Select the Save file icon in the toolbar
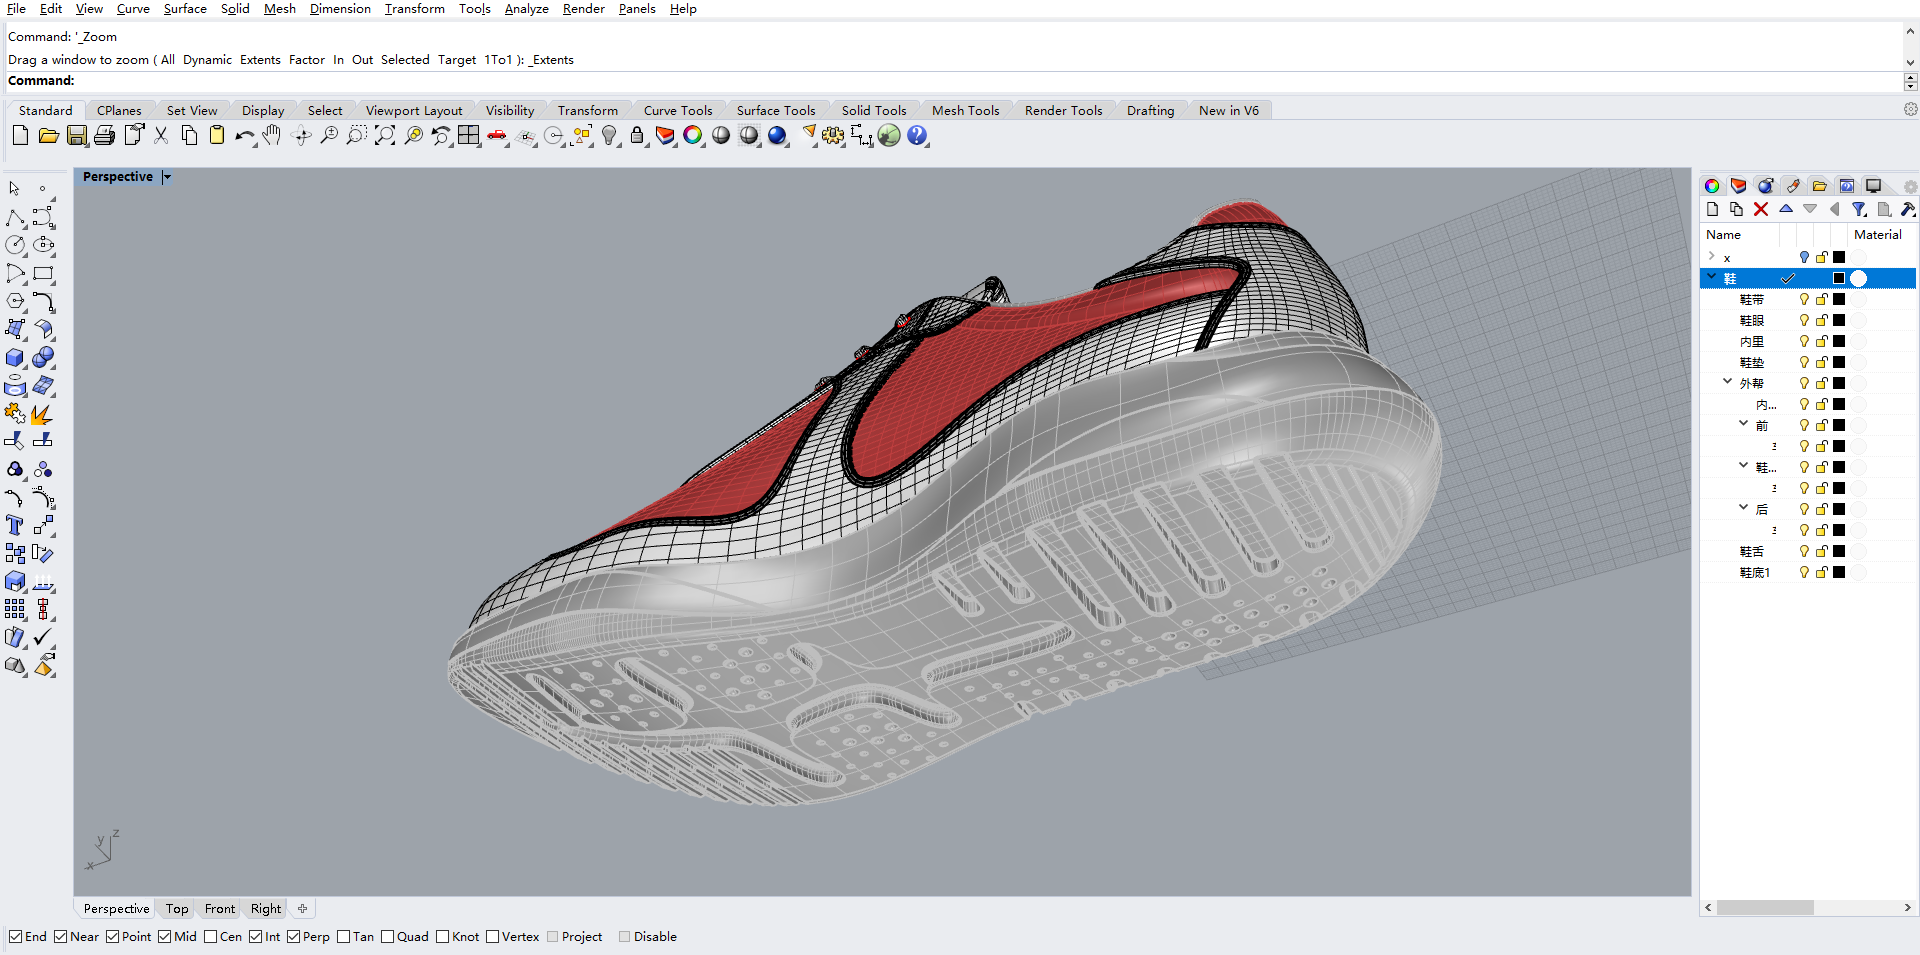Image resolution: width=1920 pixels, height=955 pixels. pyautogui.click(x=76, y=136)
